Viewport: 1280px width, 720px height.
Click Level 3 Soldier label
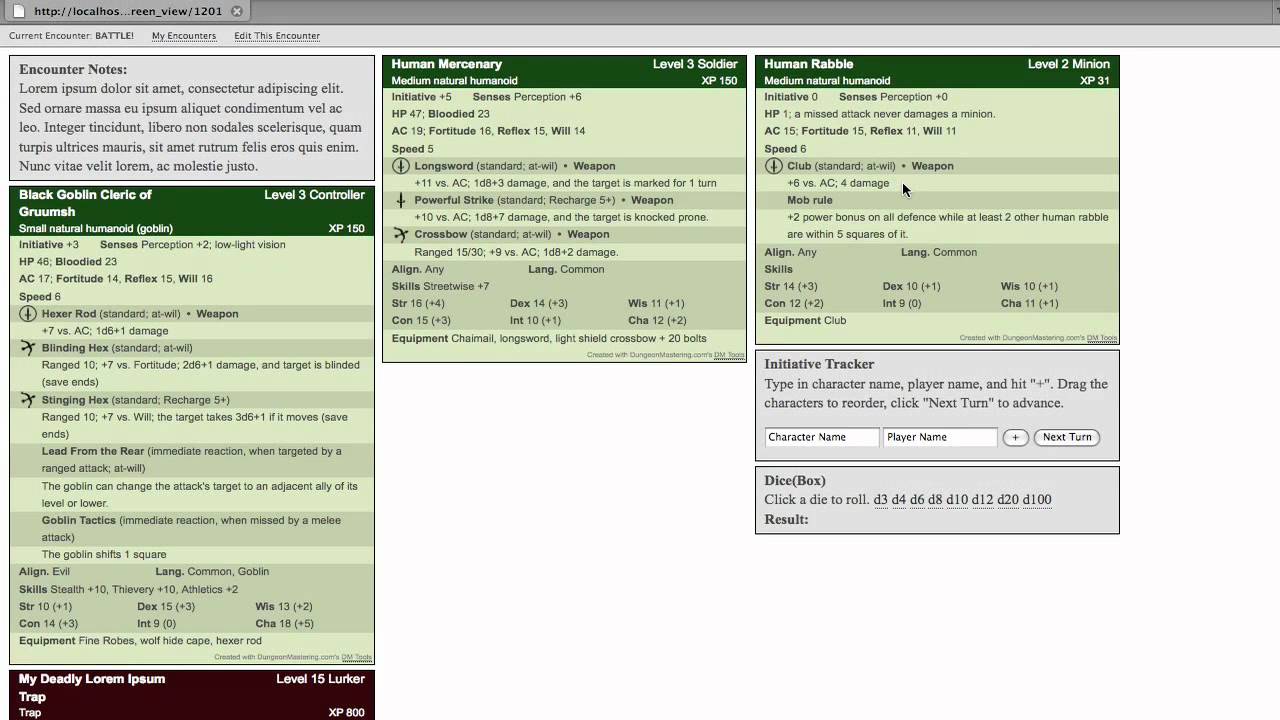coord(695,64)
